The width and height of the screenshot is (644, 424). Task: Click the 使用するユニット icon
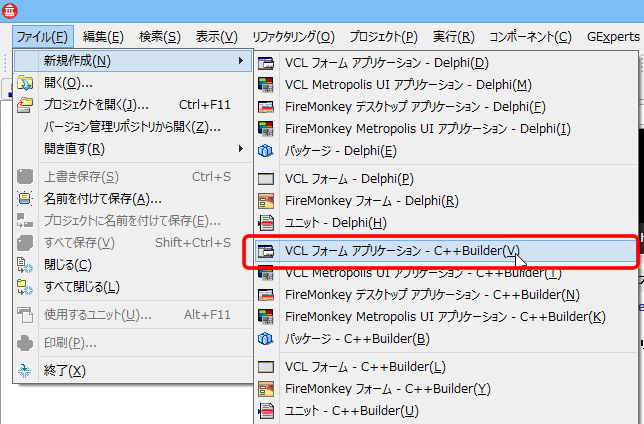pos(25,315)
